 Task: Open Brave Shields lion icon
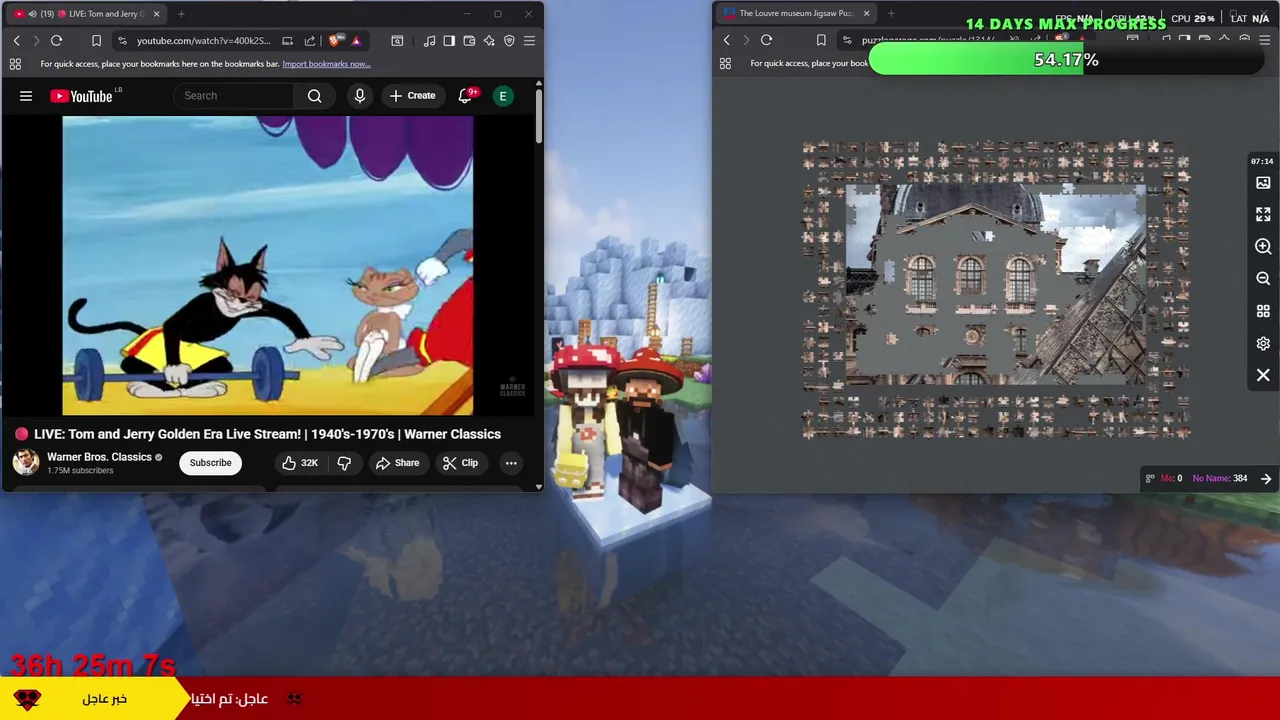[335, 41]
